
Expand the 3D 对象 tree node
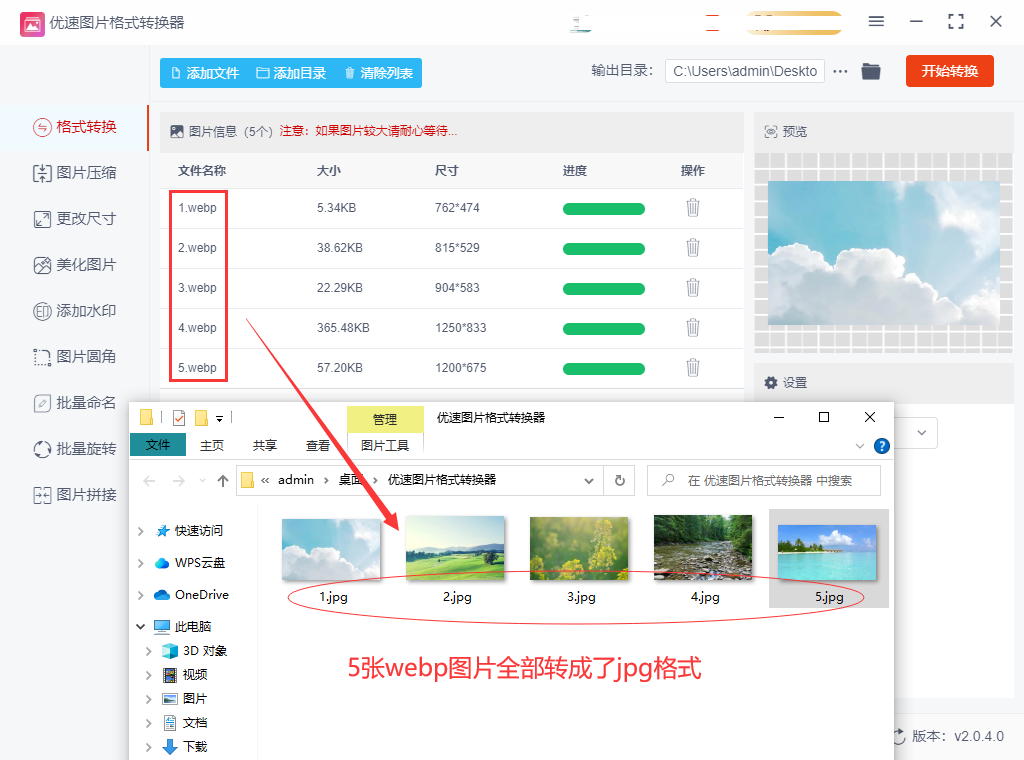[x=148, y=651]
